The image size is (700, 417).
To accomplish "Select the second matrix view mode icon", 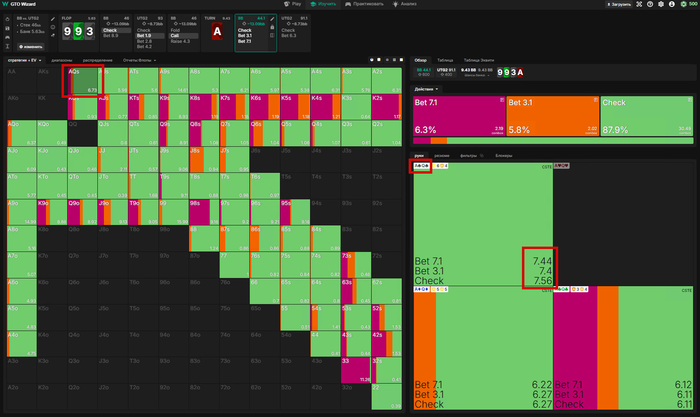I will 379,60.
